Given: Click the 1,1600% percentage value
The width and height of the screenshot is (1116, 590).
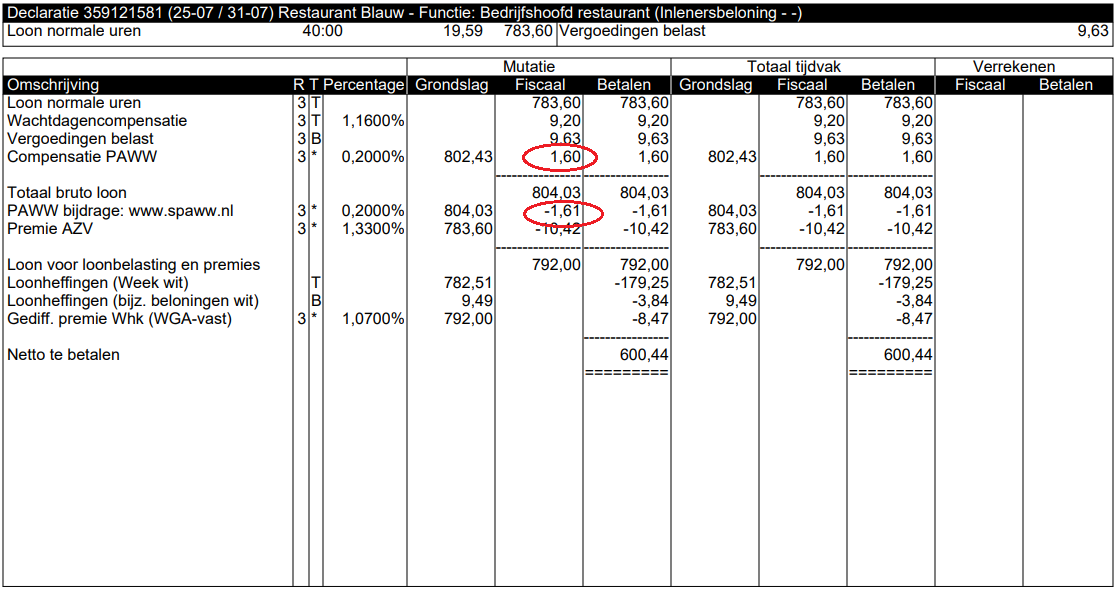Looking at the screenshot, I should pyautogui.click(x=373, y=121).
